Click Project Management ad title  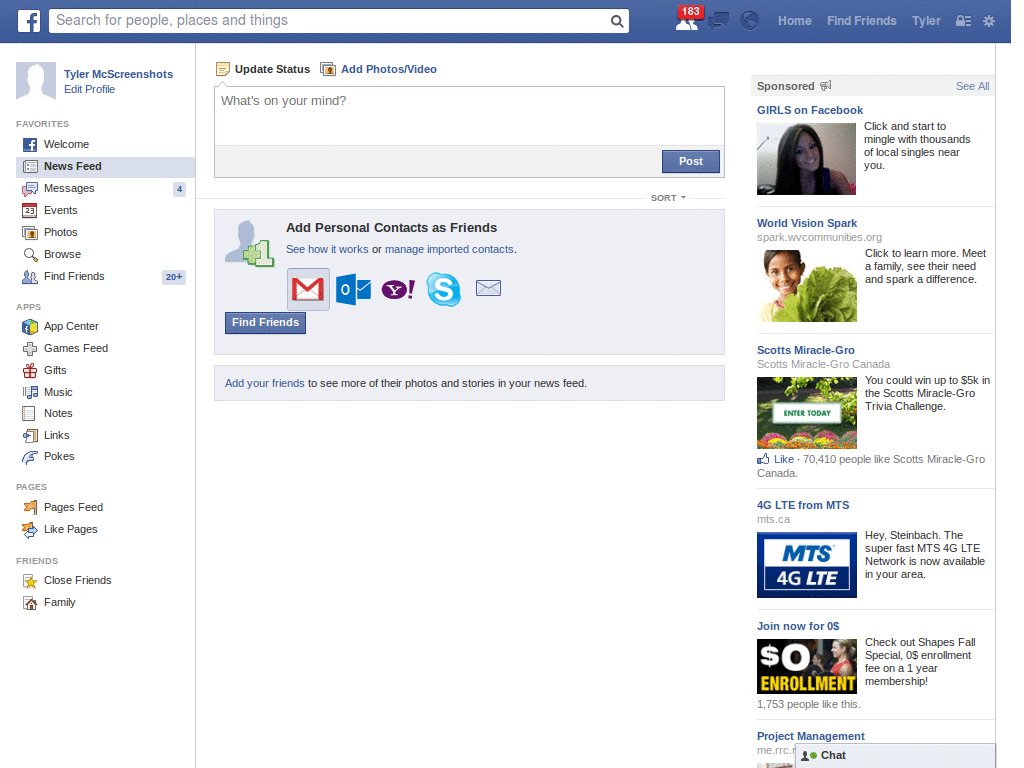click(x=810, y=736)
